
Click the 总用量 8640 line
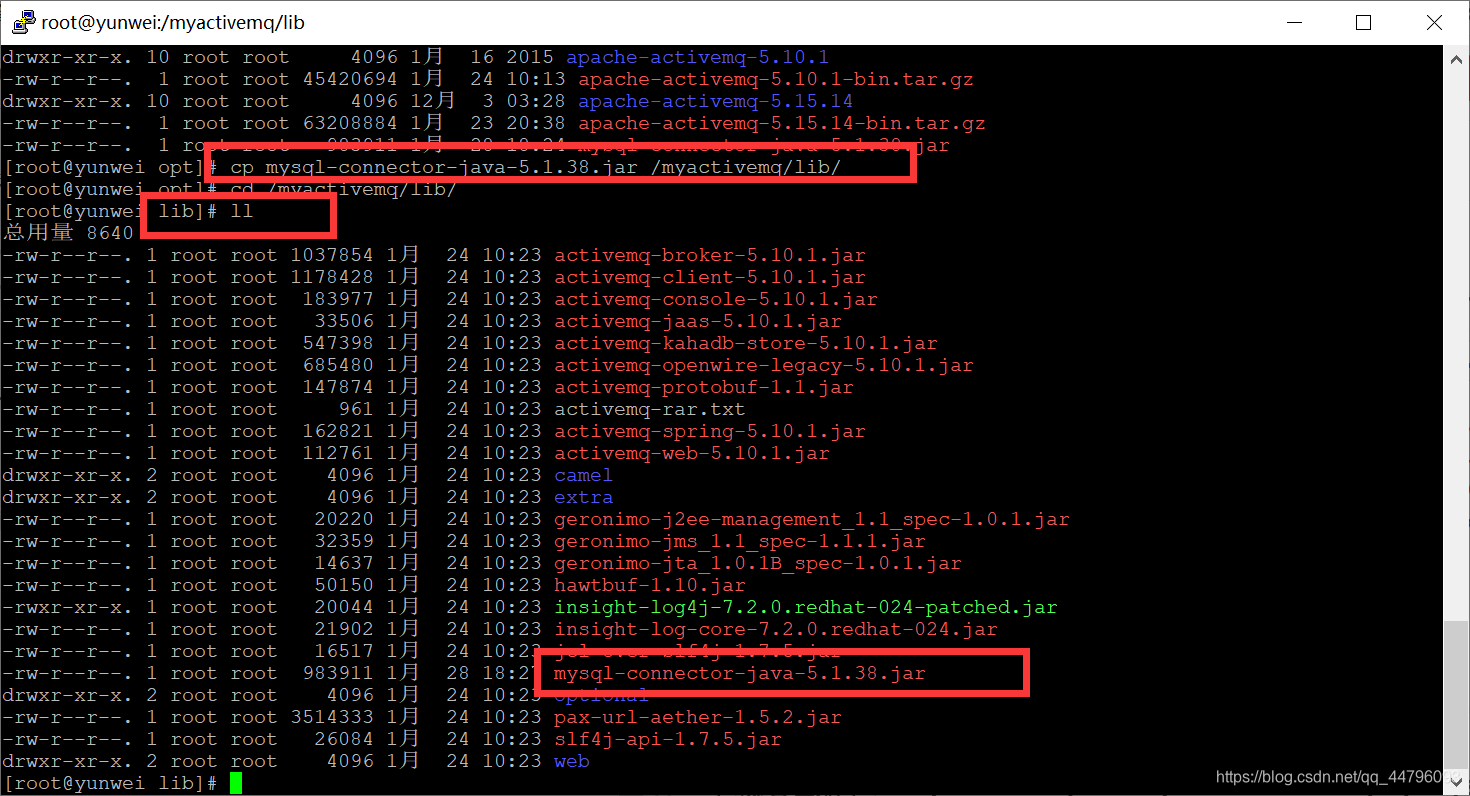pyautogui.click(x=68, y=233)
